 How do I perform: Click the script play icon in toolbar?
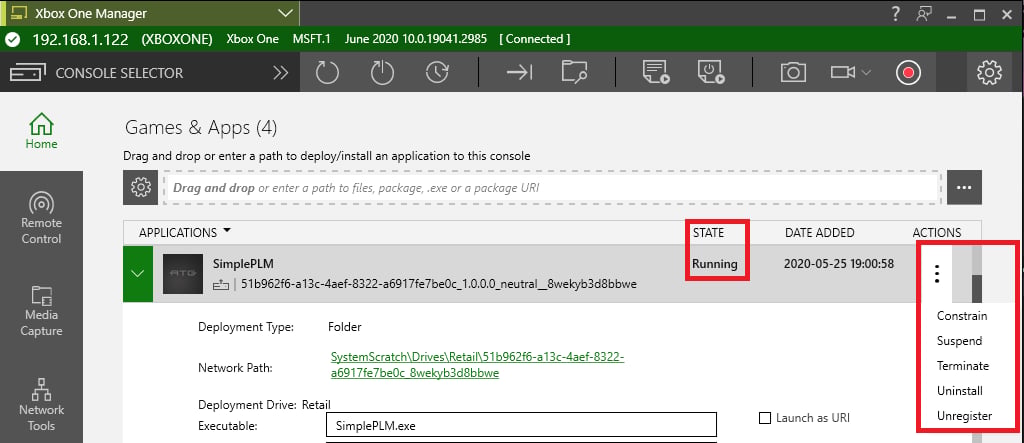tap(655, 73)
